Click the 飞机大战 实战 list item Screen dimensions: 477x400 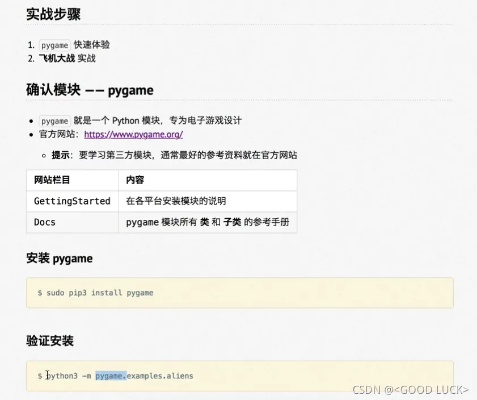tap(67, 58)
